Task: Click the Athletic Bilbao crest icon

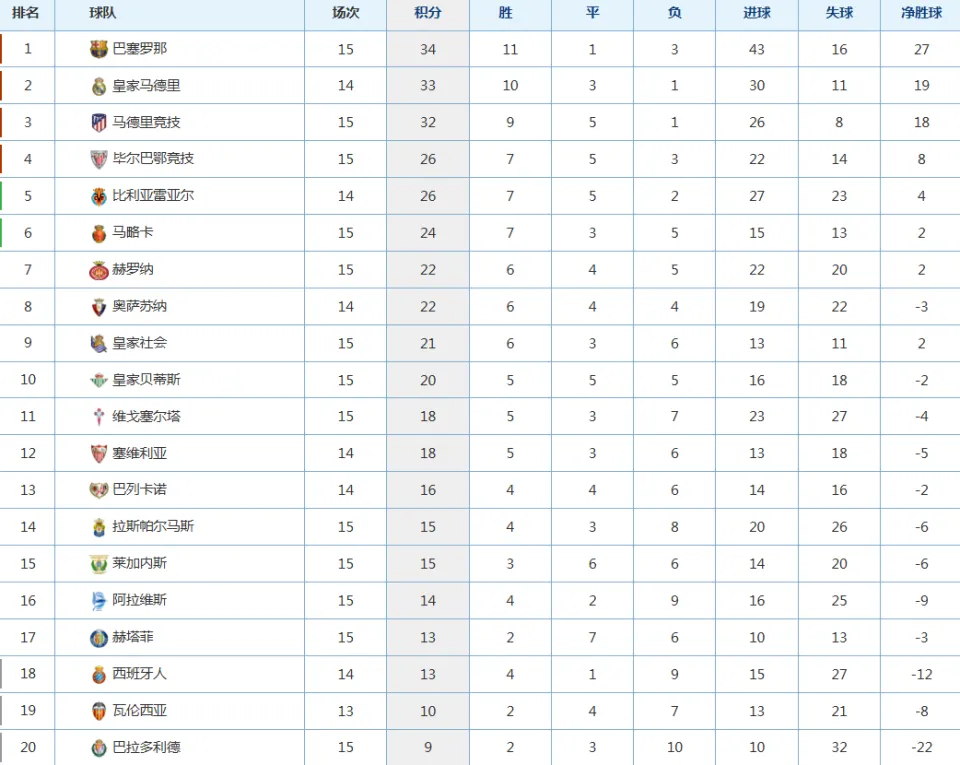Action: 99,160
